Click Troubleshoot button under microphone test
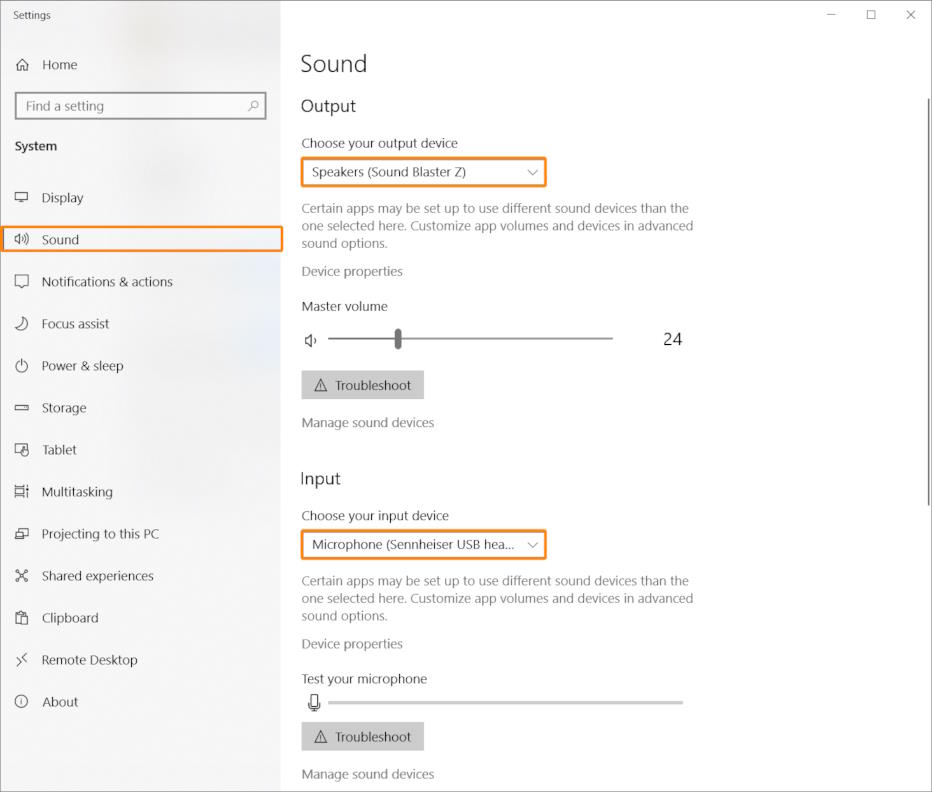Viewport: 932px width, 792px height. pos(363,737)
